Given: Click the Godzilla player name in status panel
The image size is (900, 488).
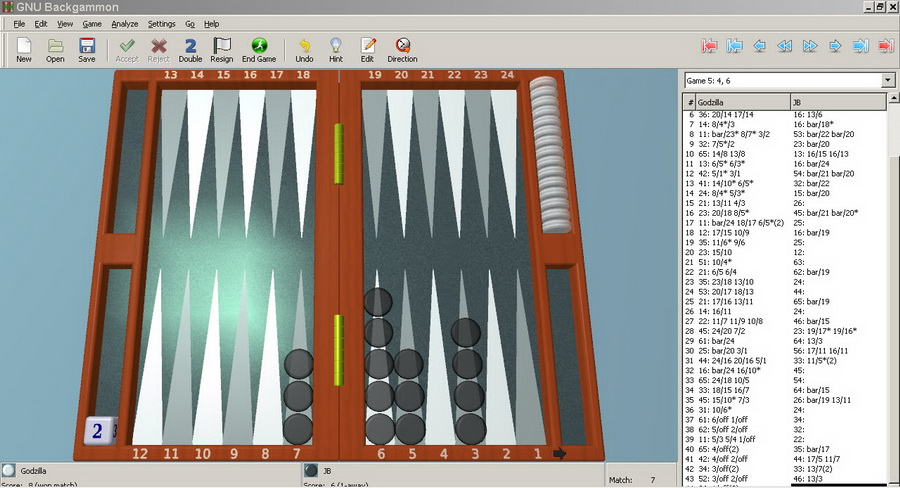Looking at the screenshot, I should coord(33,471).
